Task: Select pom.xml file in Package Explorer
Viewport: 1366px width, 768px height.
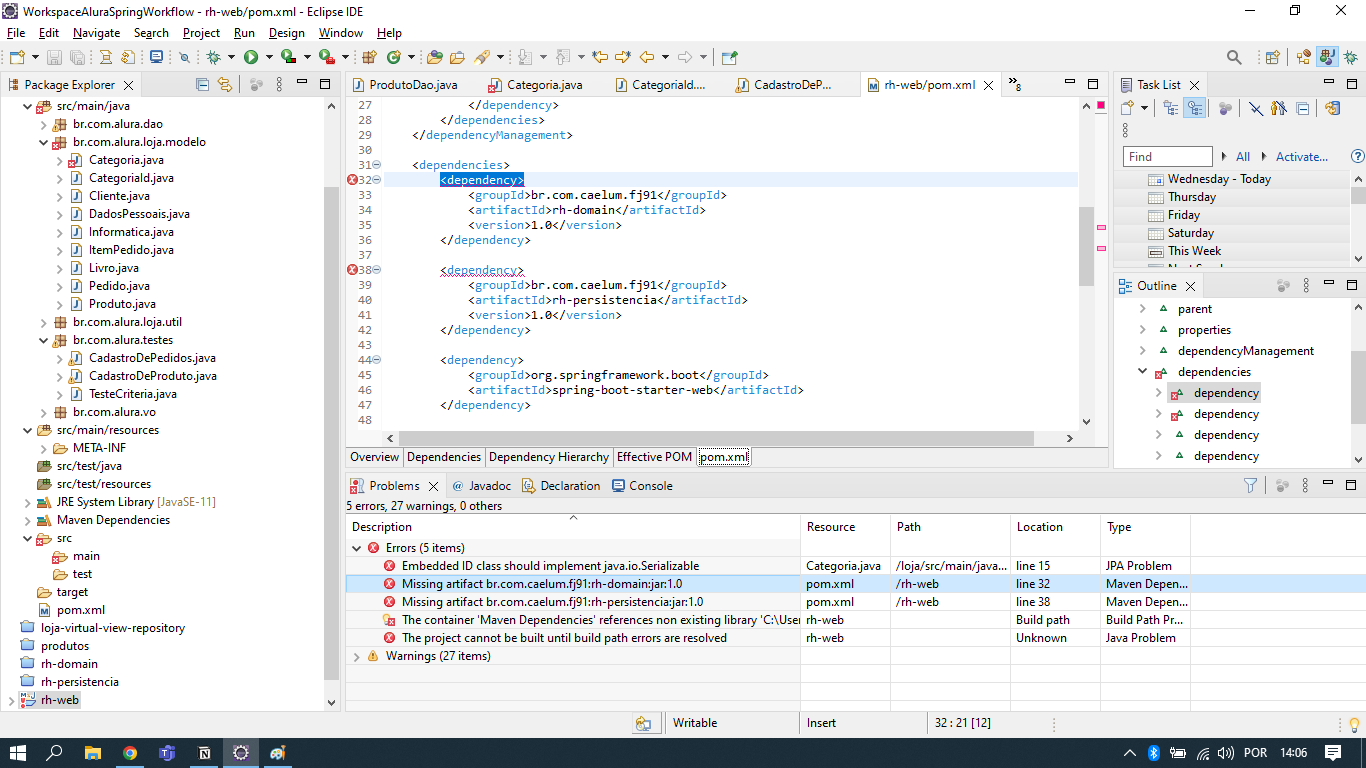Action: tap(81, 610)
